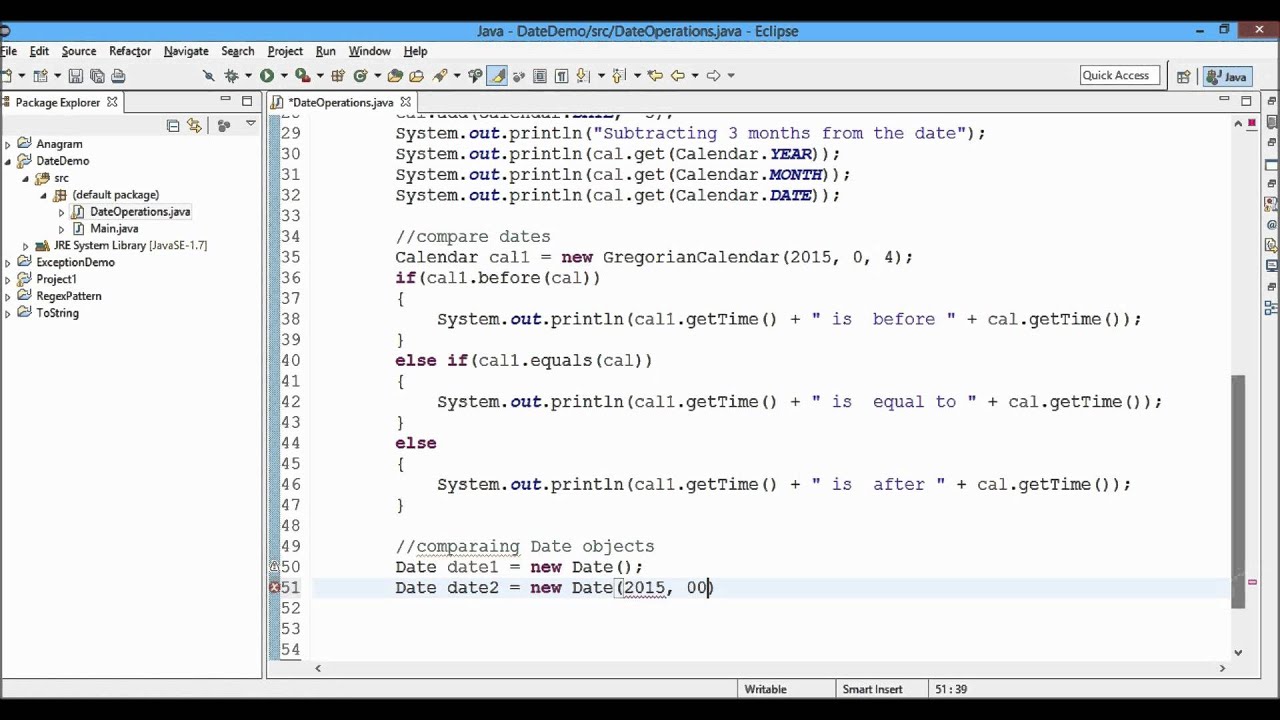Viewport: 1280px width, 720px height.
Task: Select the ToString project
Action: coord(57,313)
